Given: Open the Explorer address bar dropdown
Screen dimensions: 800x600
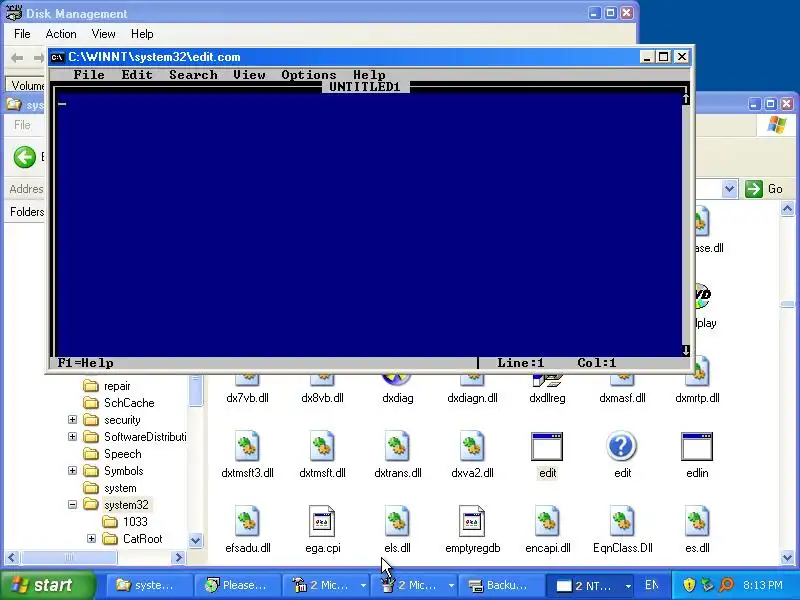Looking at the screenshot, I should pyautogui.click(x=730, y=189).
